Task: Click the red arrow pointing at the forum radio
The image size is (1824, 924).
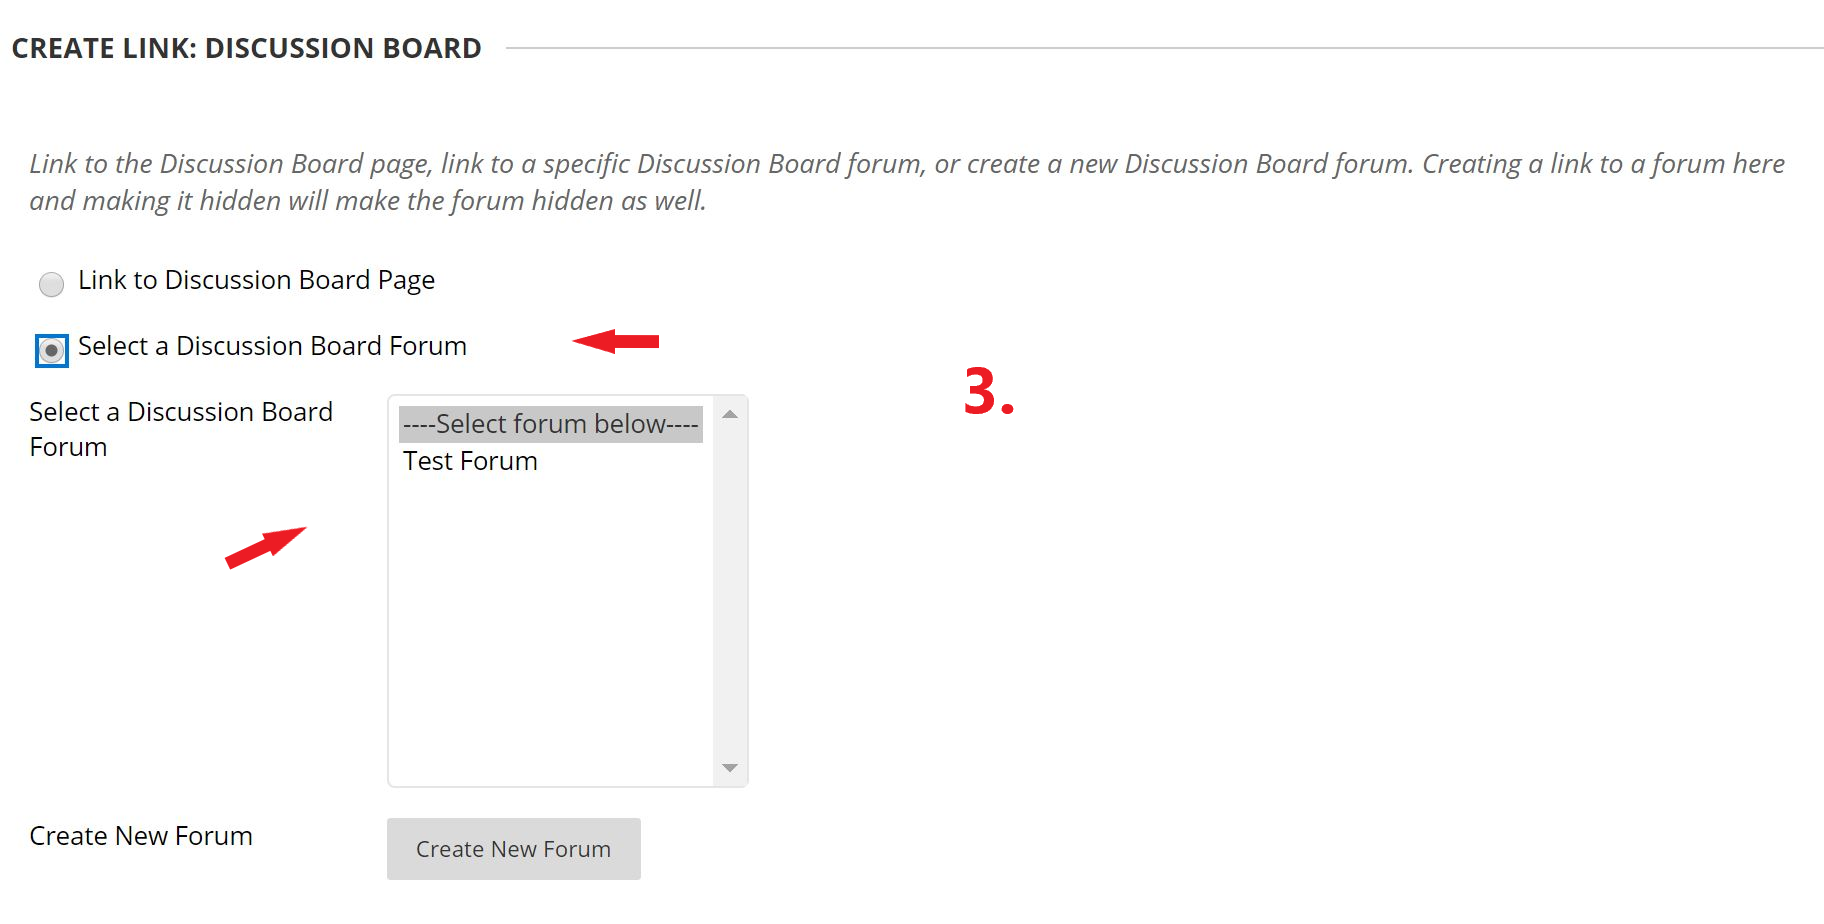Action: pos(615,341)
